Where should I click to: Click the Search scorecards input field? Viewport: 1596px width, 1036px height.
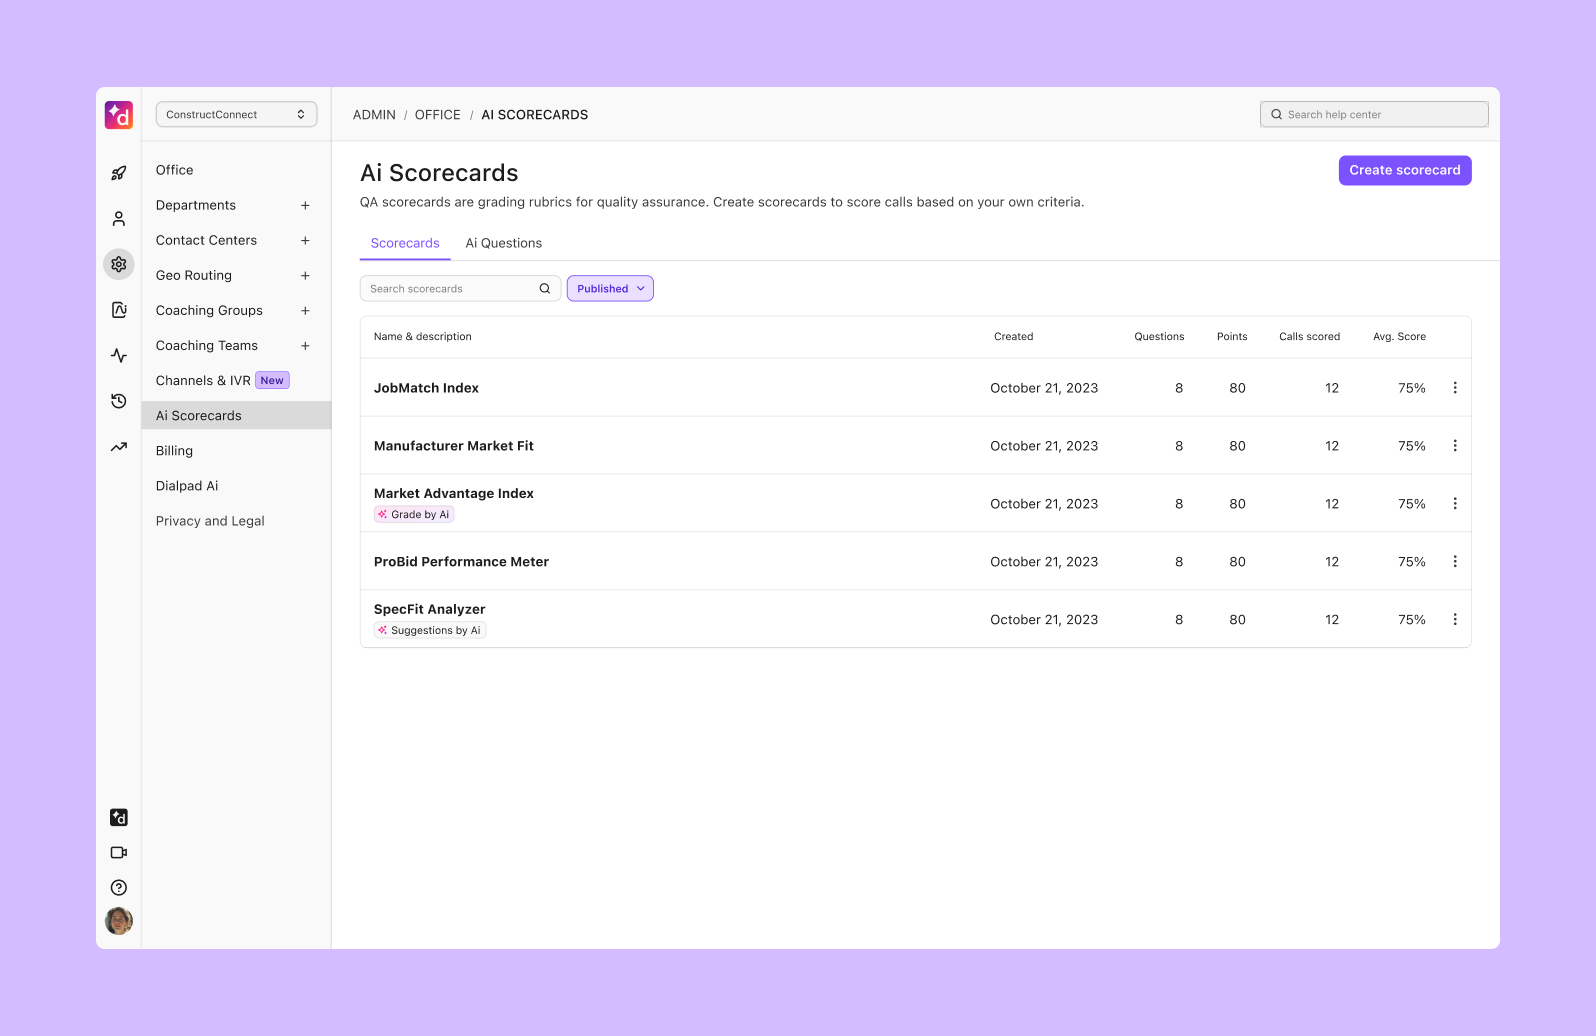pos(460,289)
